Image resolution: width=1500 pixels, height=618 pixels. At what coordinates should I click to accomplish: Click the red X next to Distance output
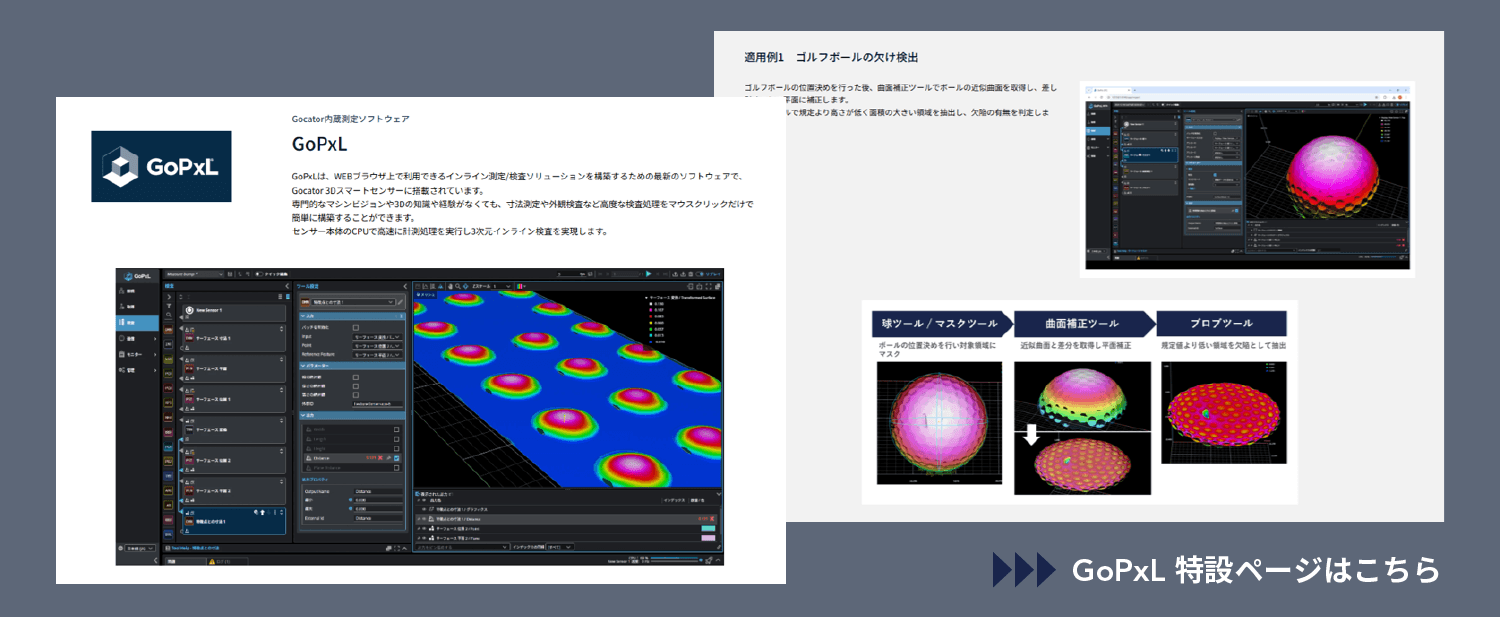coord(382,457)
